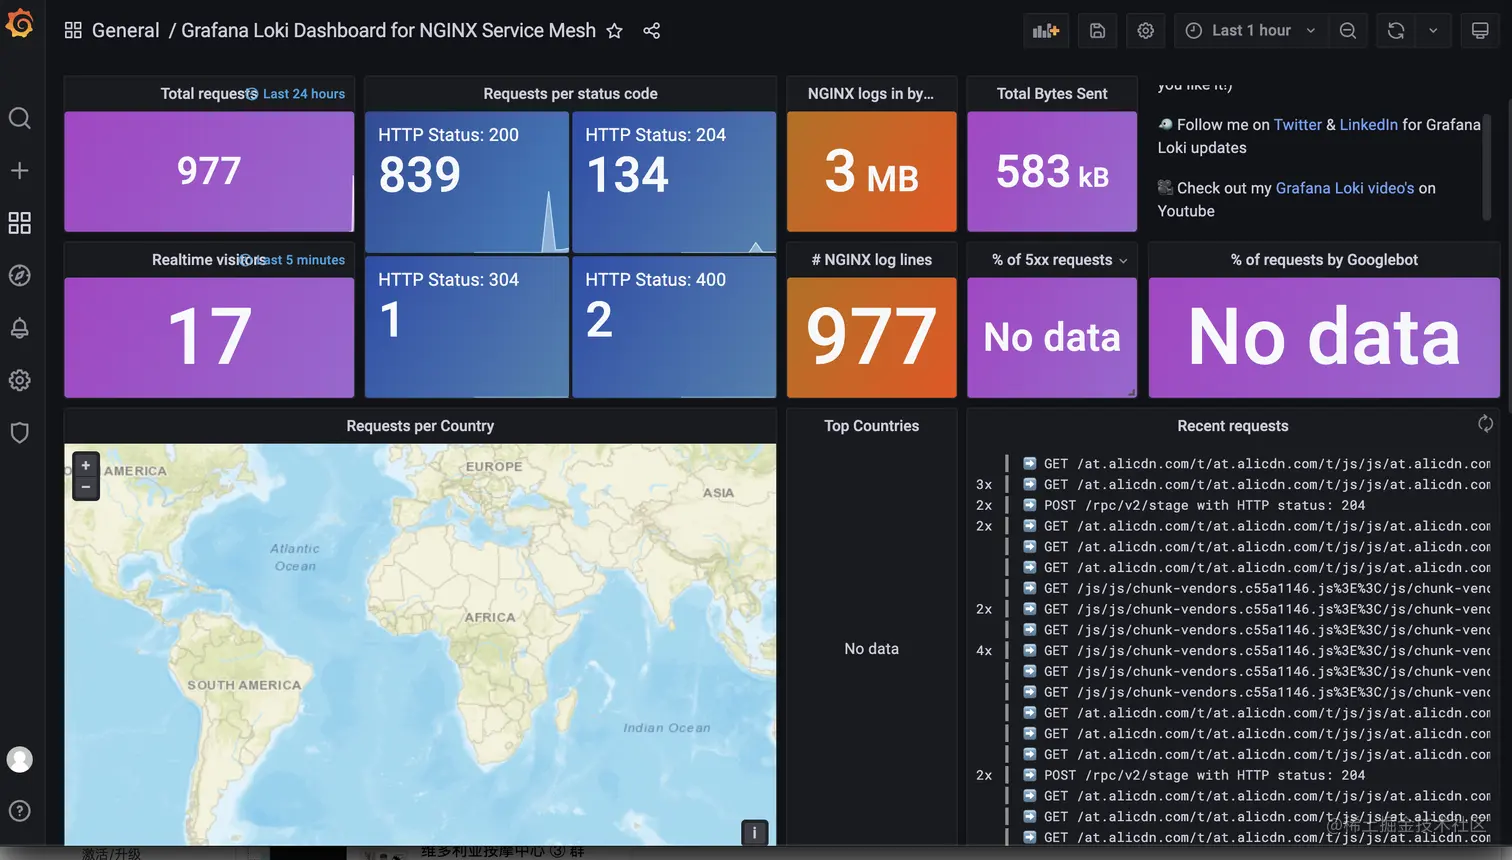The height and width of the screenshot is (860, 1512).
Task: Star this dashboard as favorite
Action: click(x=615, y=31)
